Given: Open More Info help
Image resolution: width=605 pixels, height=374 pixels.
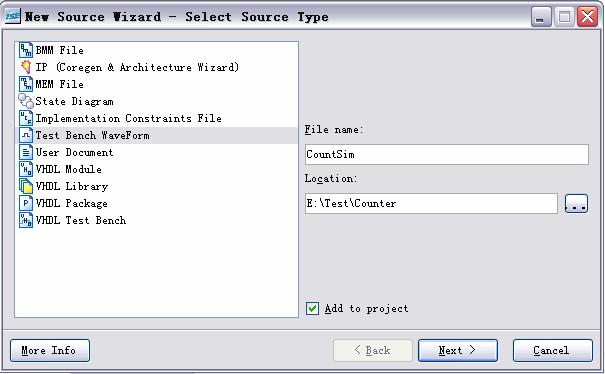Looking at the screenshot, I should (50, 350).
